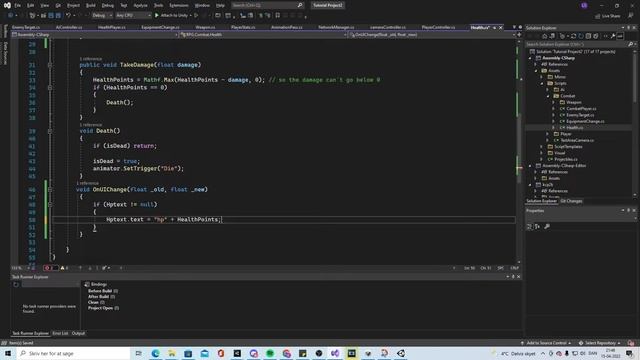Open the Edit menu
The width and height of the screenshot is (640, 360).
31,5
